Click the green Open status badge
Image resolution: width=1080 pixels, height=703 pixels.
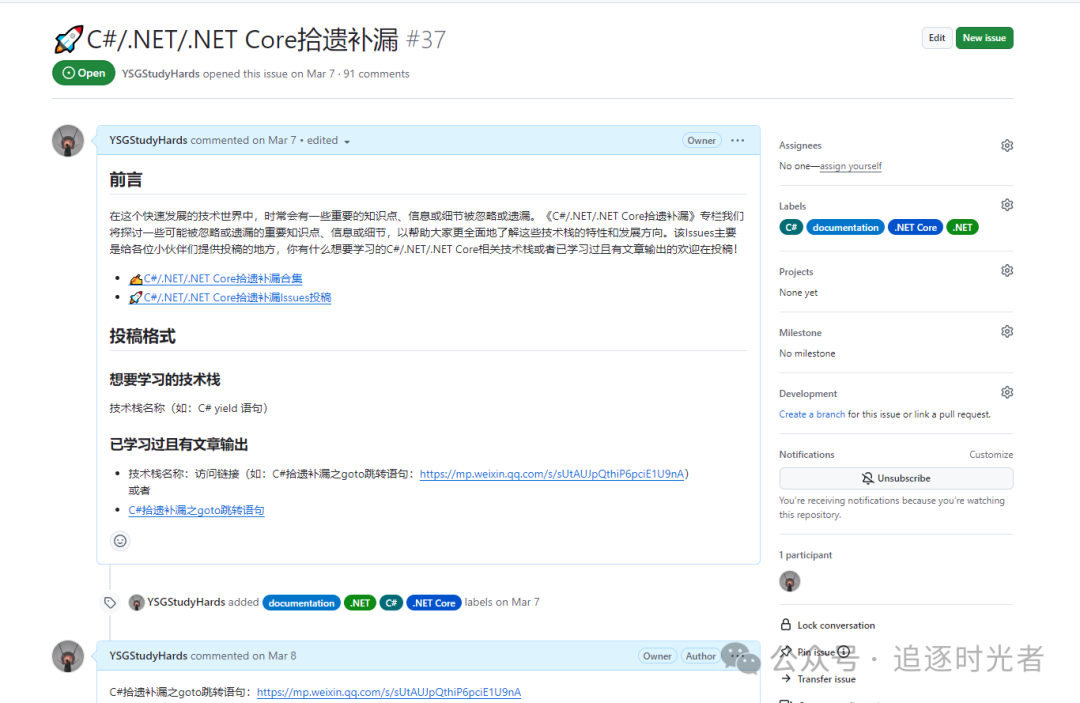tap(83, 73)
